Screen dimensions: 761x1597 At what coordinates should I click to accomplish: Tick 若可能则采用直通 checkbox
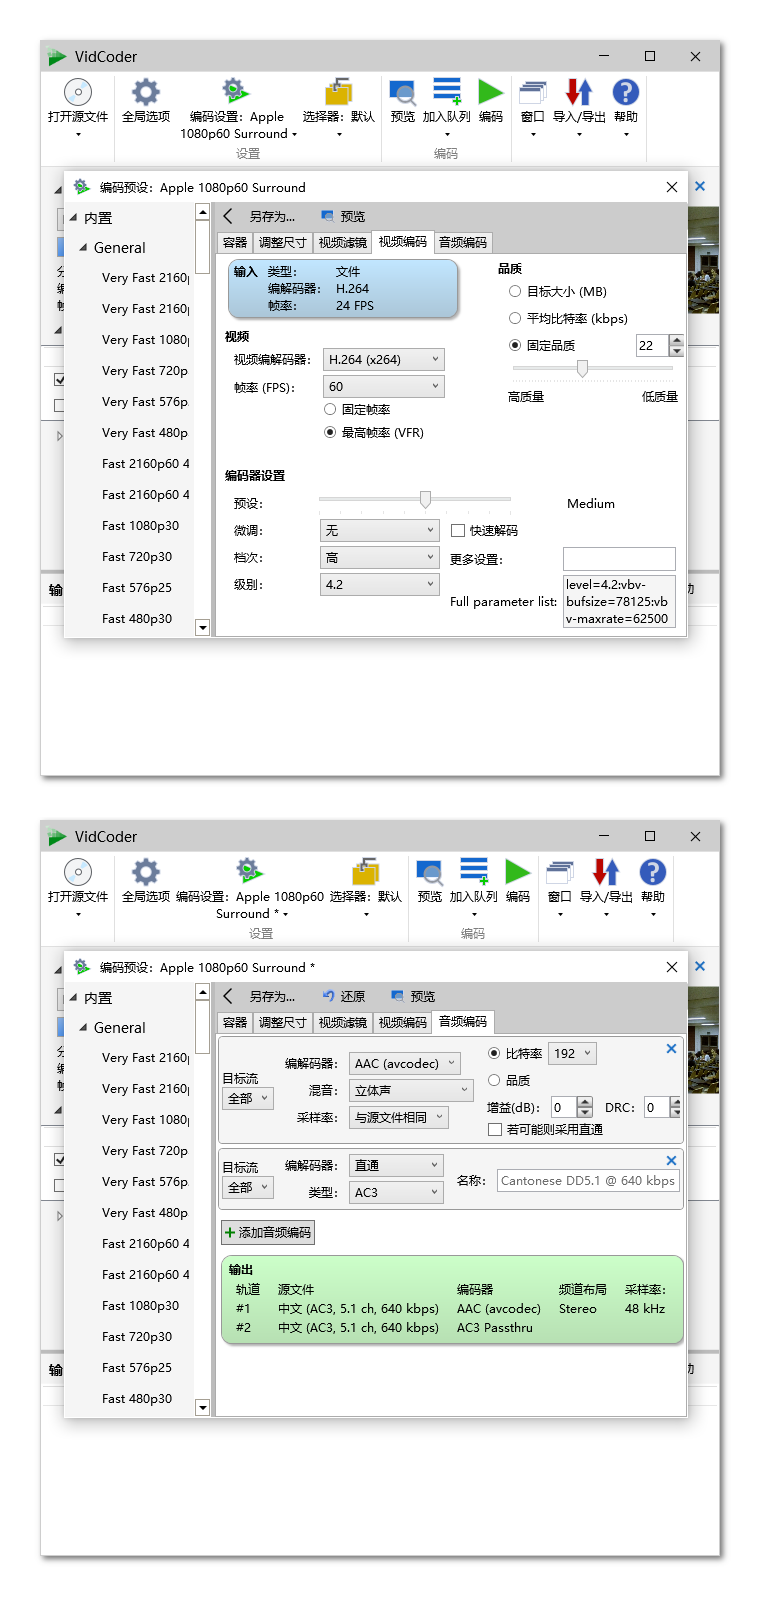[x=494, y=1130]
